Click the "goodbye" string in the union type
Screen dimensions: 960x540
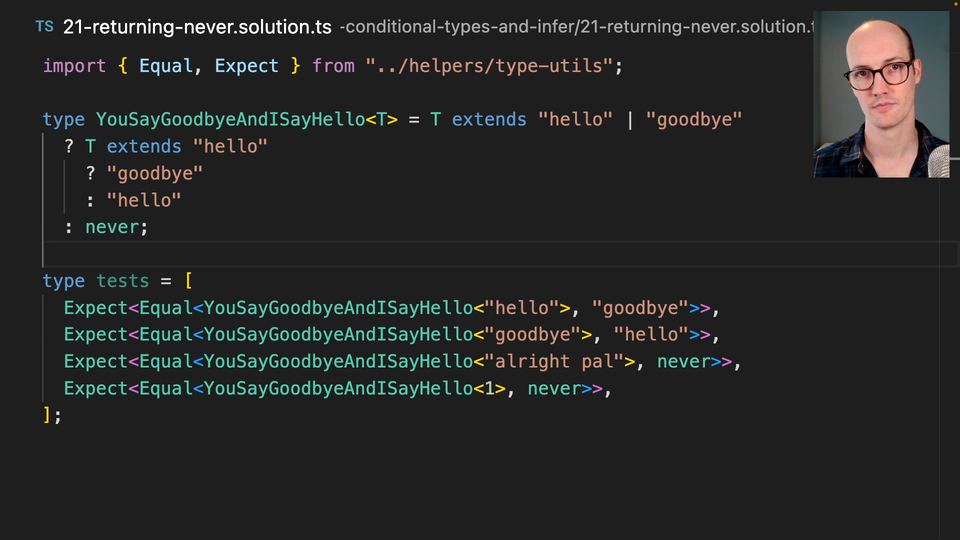click(693, 120)
